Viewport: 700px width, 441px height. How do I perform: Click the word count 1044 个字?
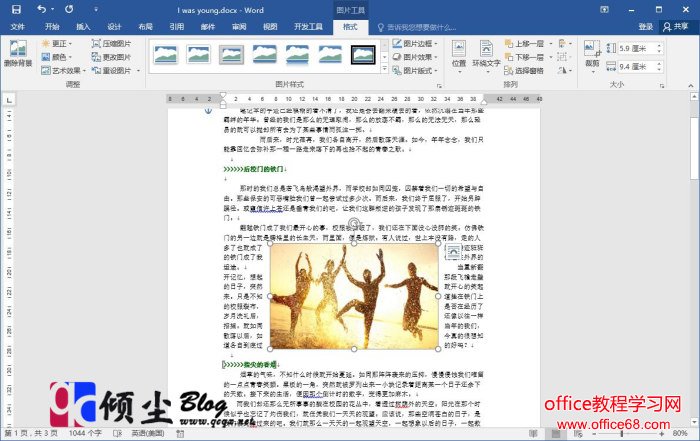pos(85,433)
